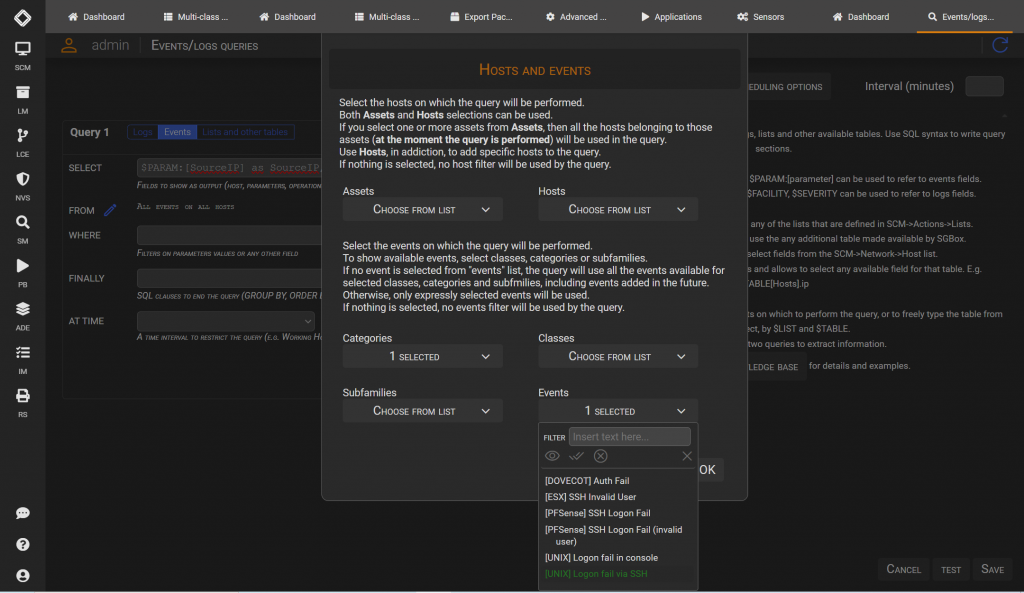1024x593 pixels.
Task: Open the chat bubble icon
Action: coord(22,513)
